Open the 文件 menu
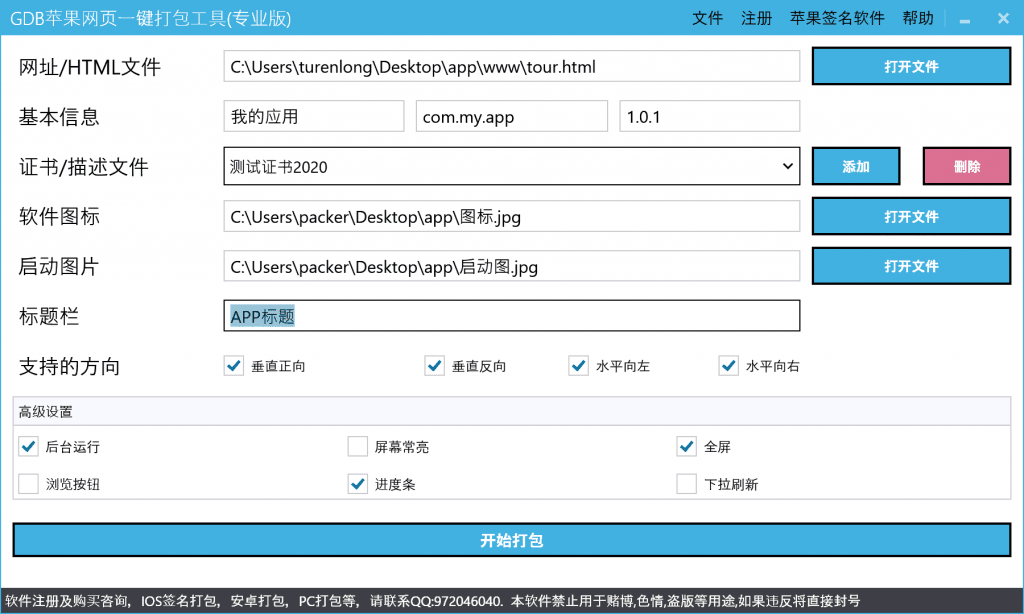This screenshot has height=614, width=1024. pos(707,18)
